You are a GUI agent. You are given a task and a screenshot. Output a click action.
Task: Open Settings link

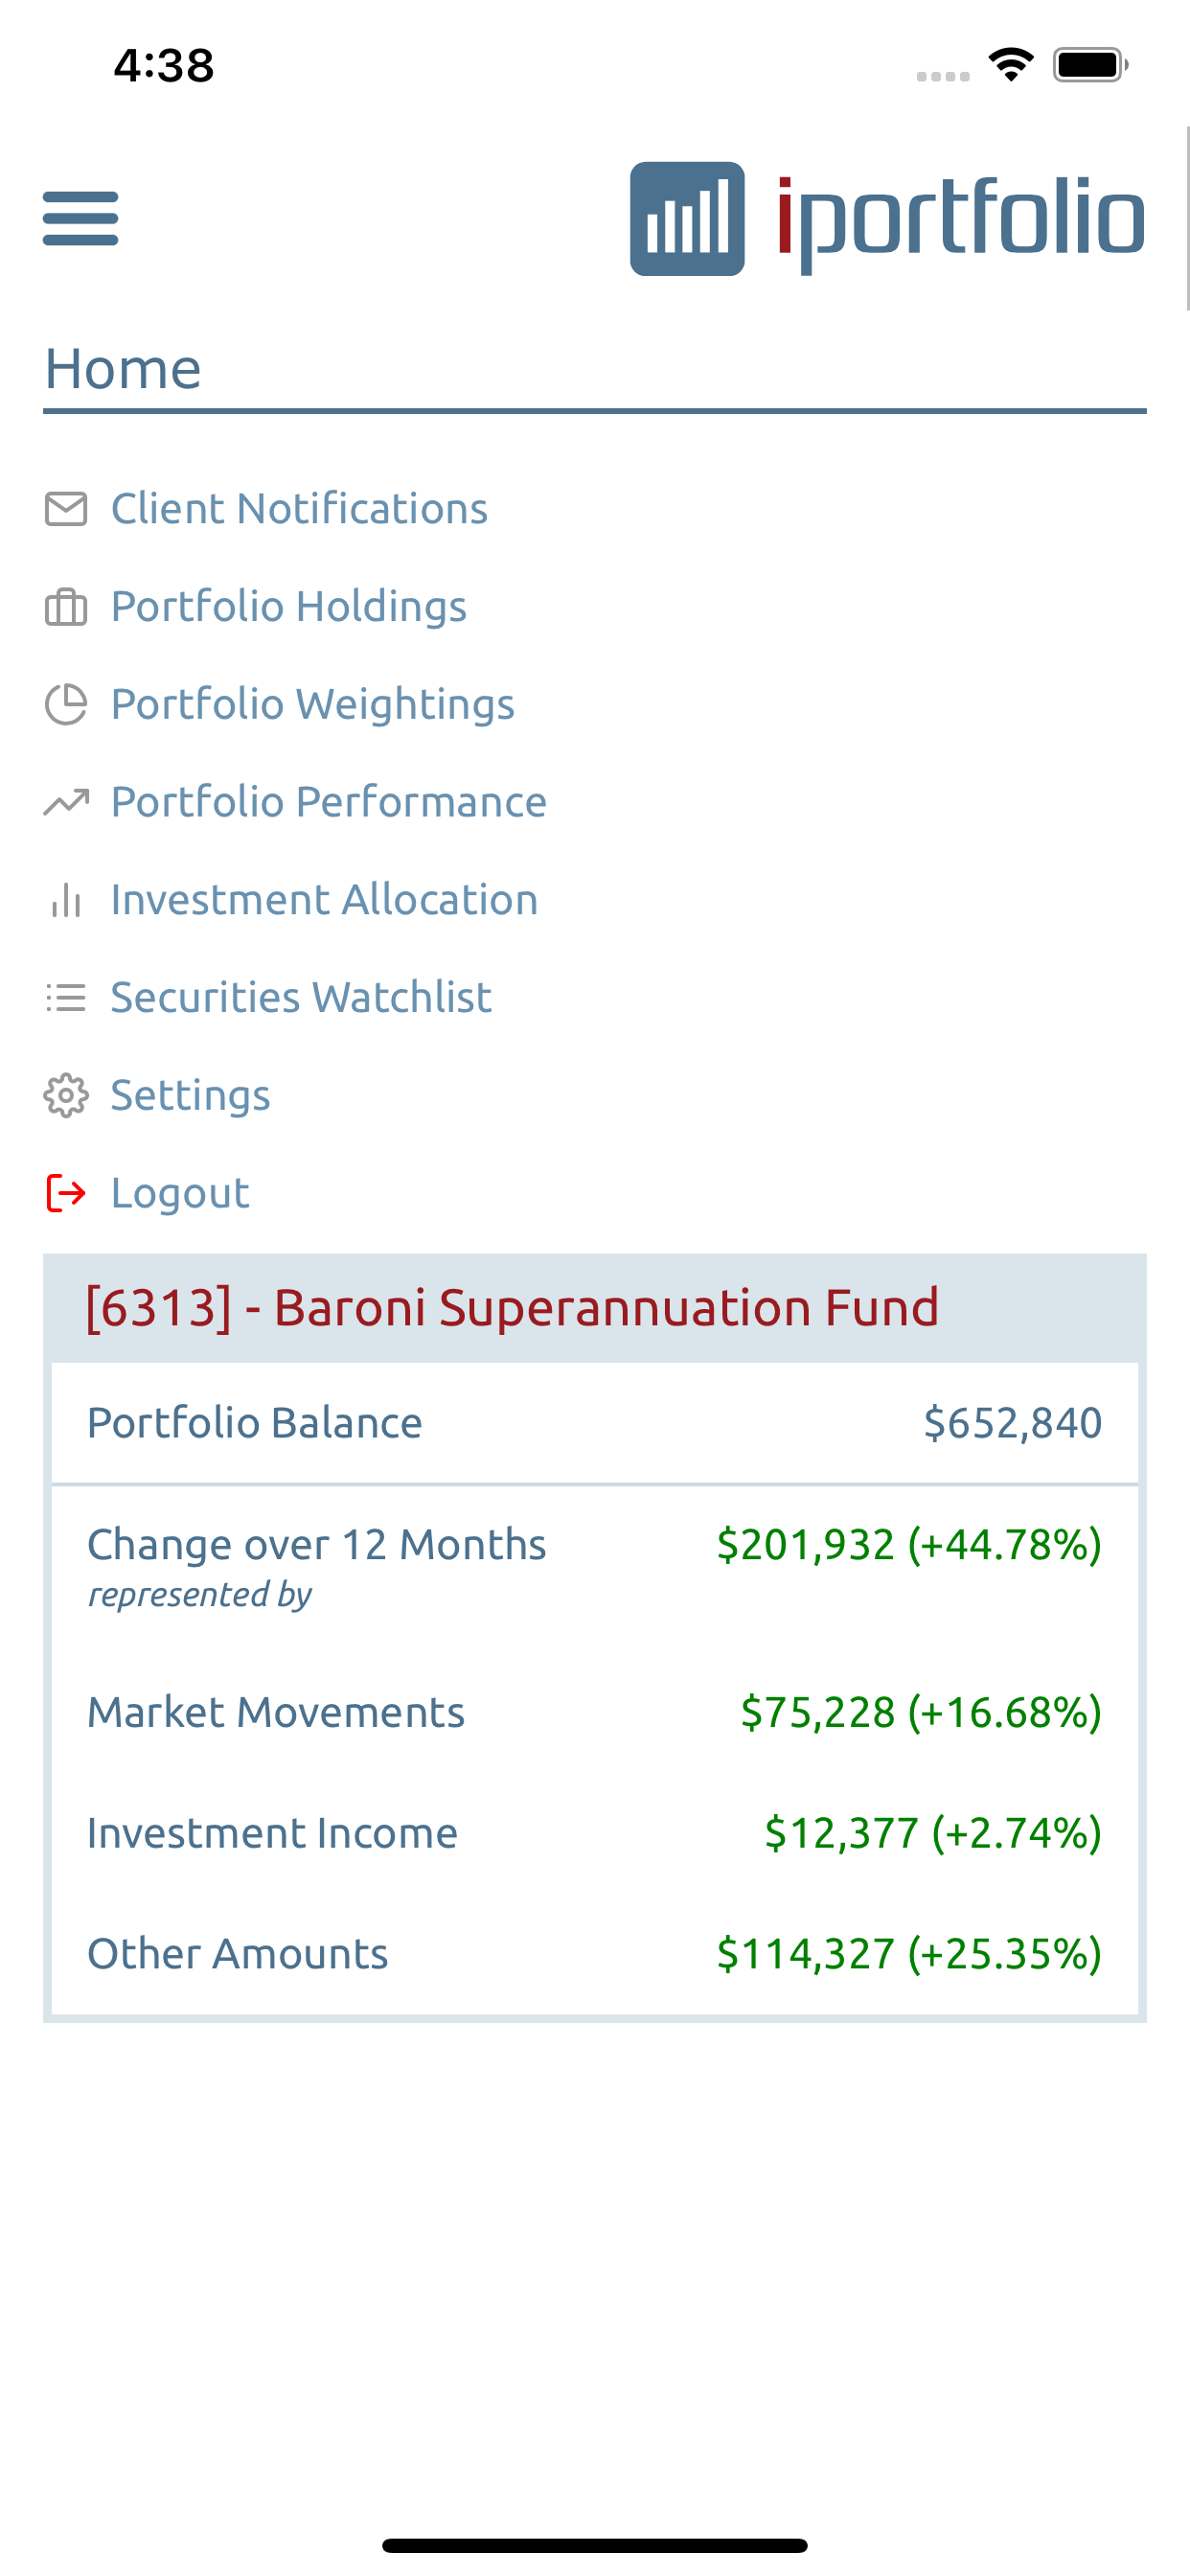[190, 1095]
